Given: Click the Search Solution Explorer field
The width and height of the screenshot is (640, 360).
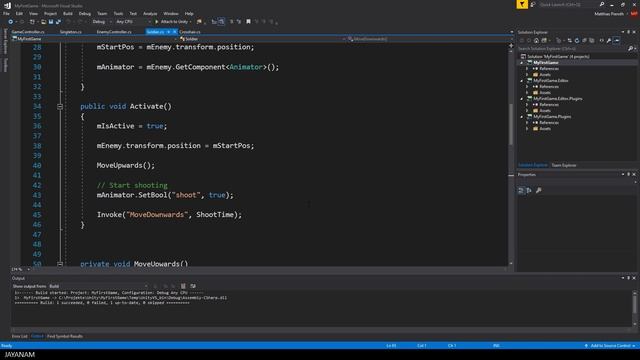Looking at the screenshot, I should click(572, 49).
